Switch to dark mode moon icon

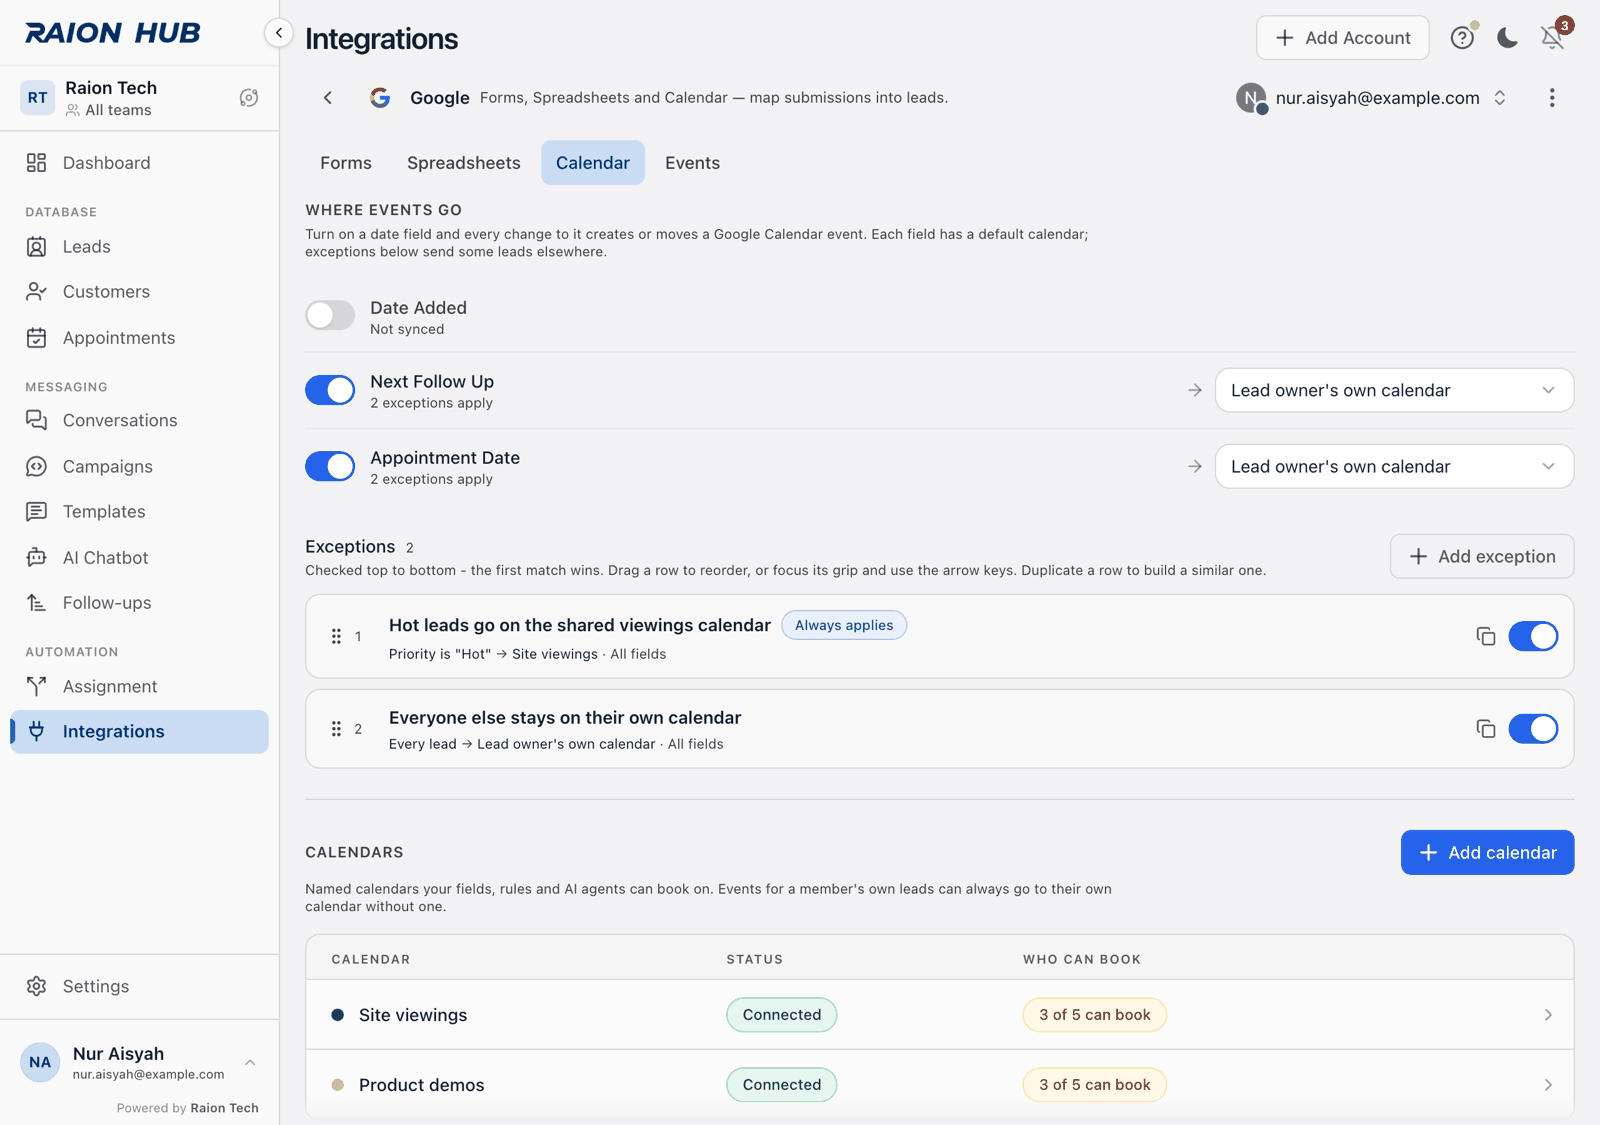(1507, 38)
